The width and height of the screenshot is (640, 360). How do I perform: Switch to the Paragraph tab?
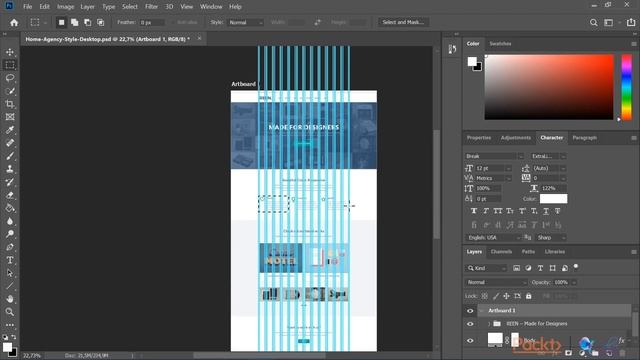[584, 138]
